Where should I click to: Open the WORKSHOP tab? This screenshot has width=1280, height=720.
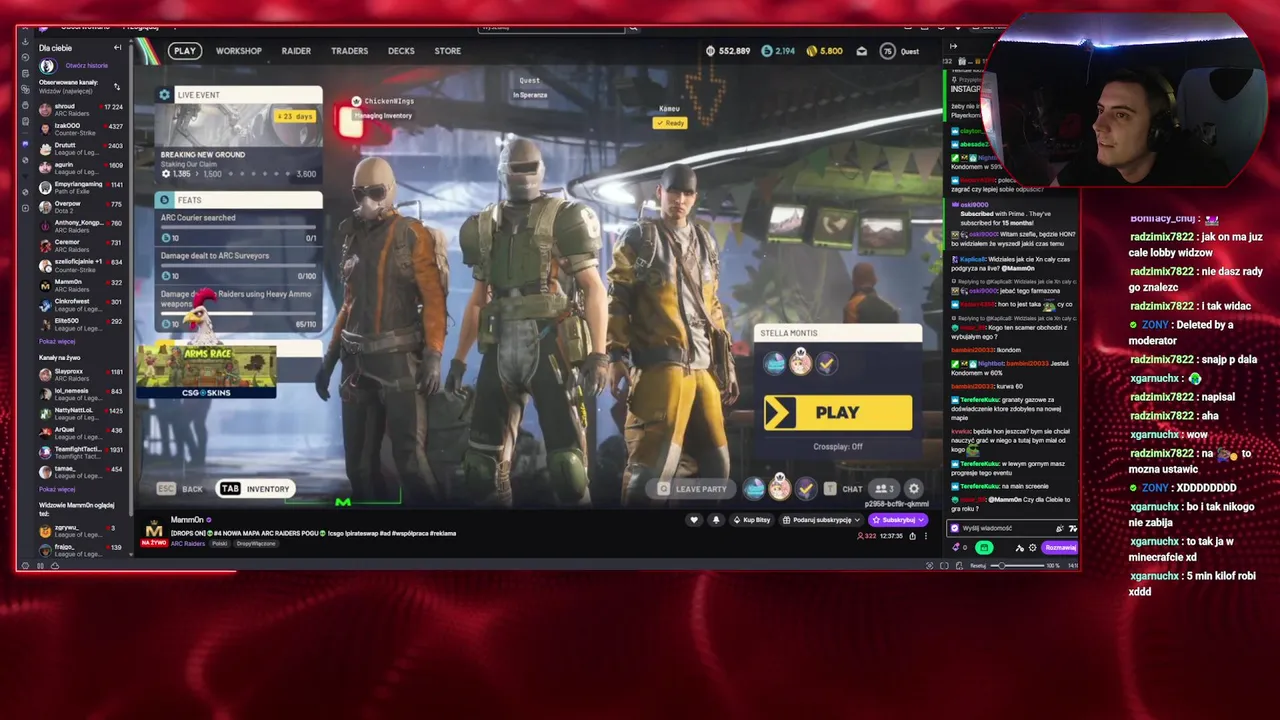[x=239, y=51]
